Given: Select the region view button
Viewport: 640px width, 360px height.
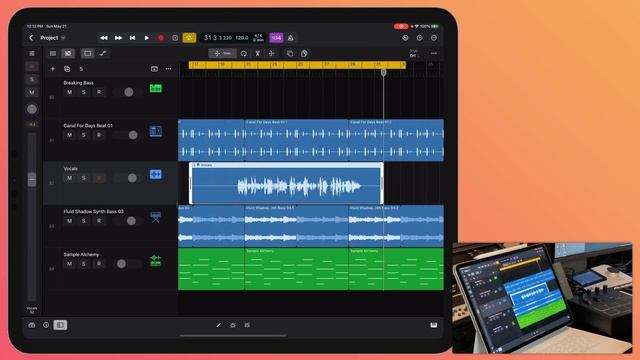Looking at the screenshot, I should click(x=87, y=53).
